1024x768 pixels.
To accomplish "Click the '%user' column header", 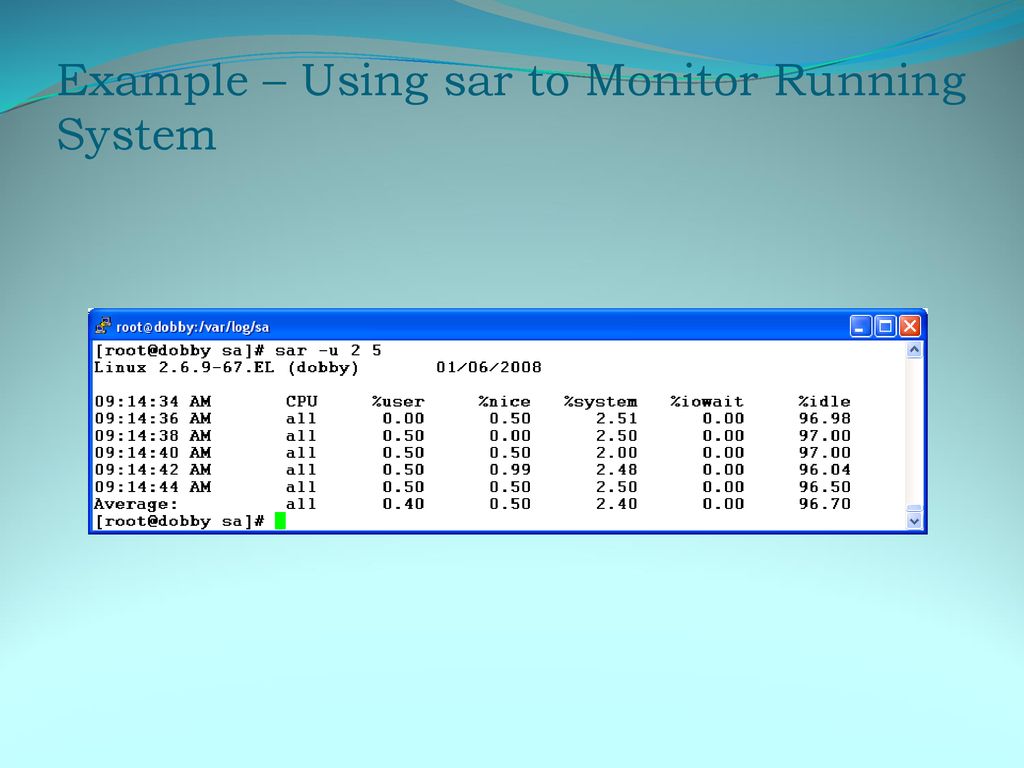I will [398, 402].
